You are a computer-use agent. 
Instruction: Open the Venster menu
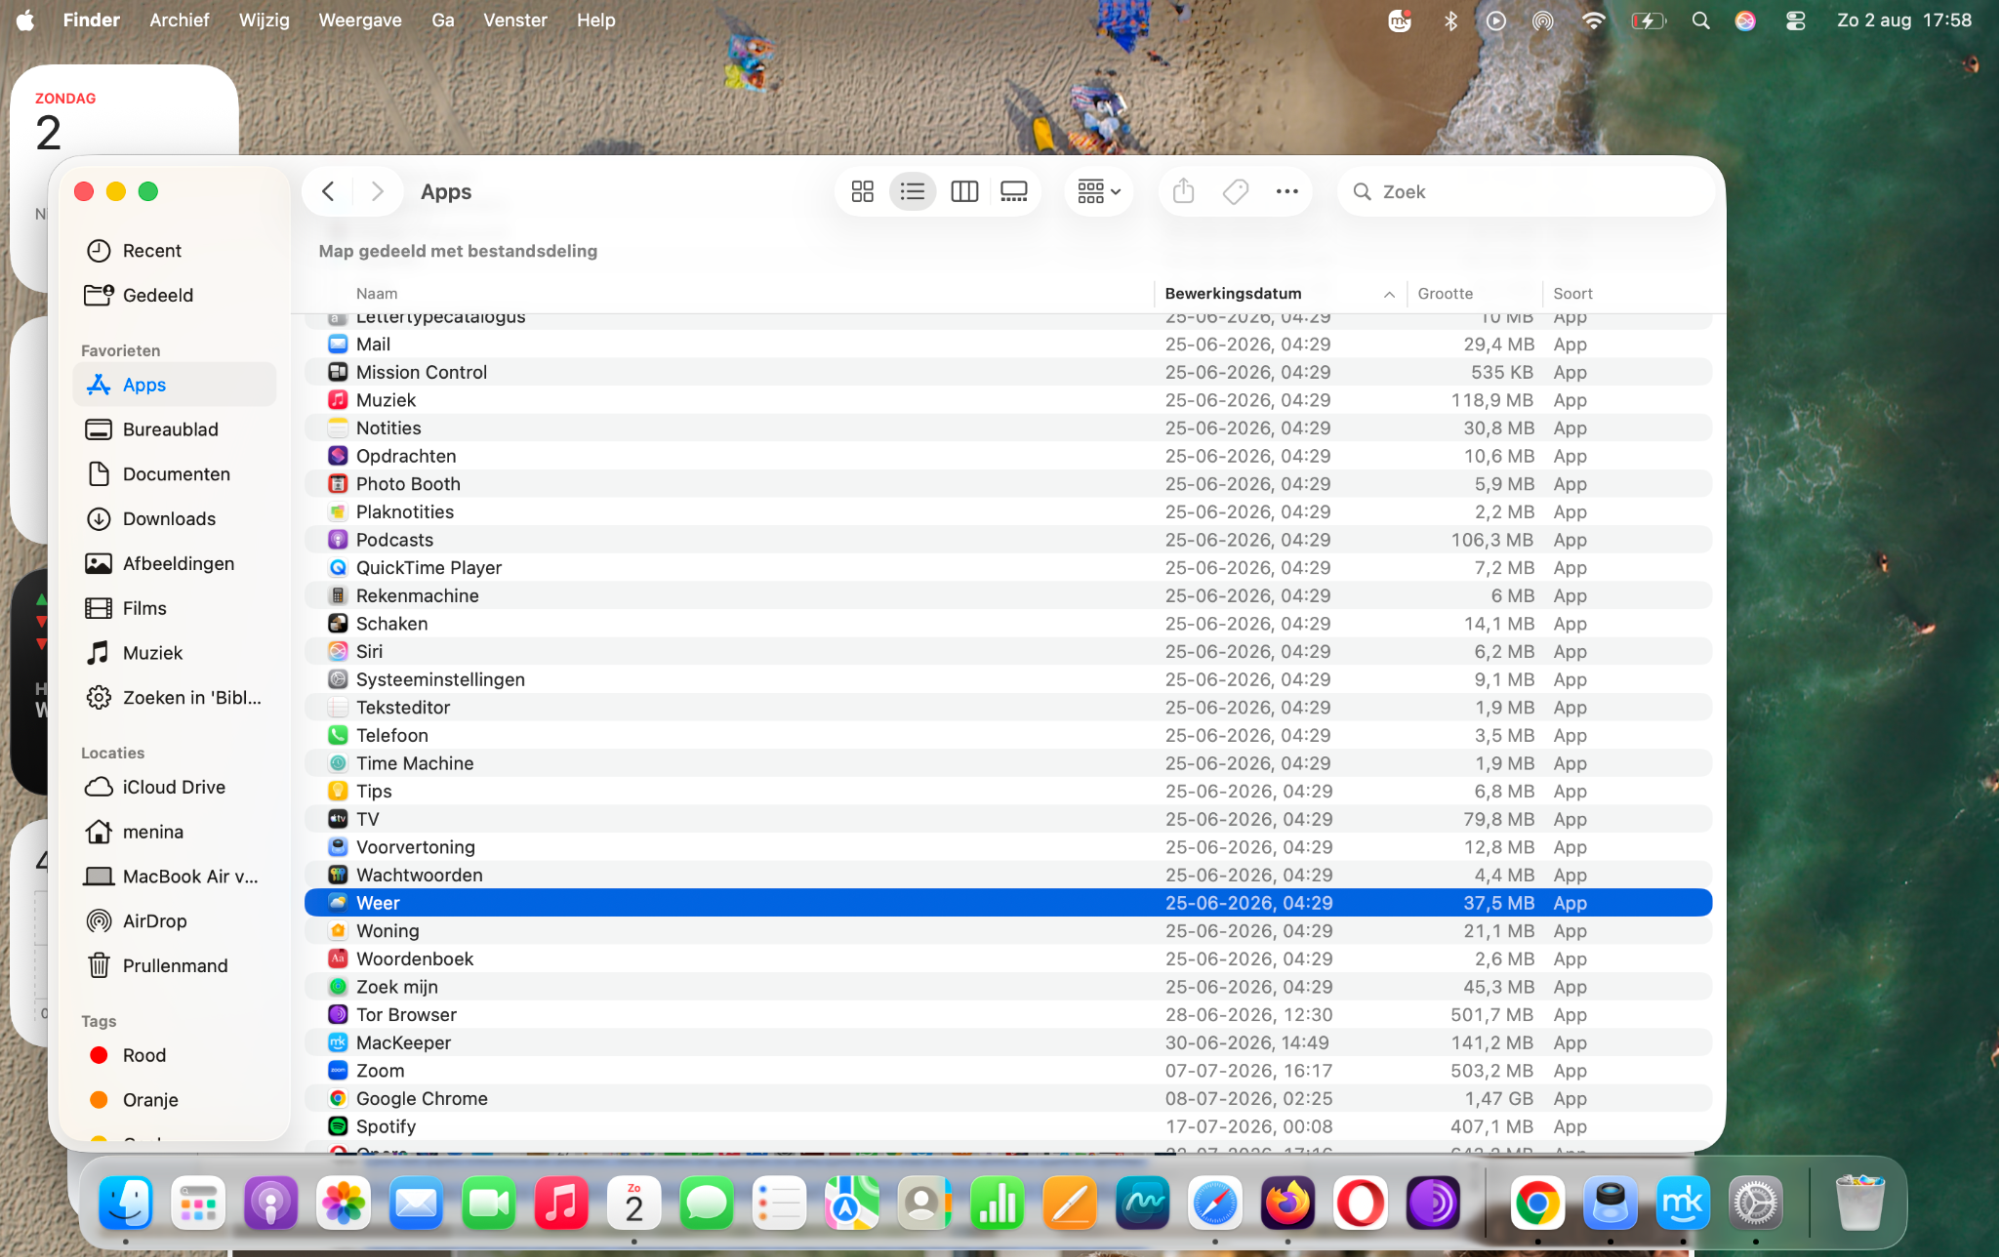click(x=515, y=20)
